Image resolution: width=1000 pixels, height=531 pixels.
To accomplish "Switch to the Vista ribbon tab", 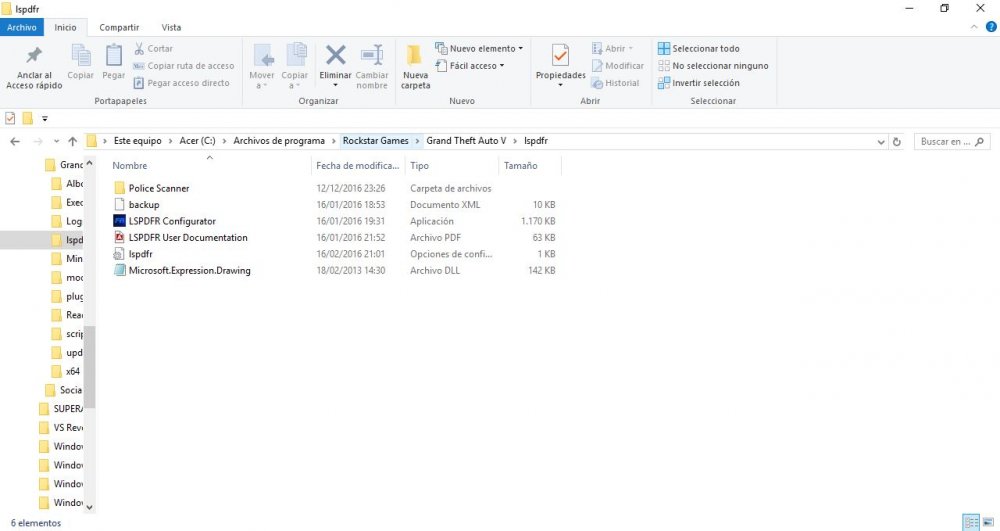I will point(171,27).
